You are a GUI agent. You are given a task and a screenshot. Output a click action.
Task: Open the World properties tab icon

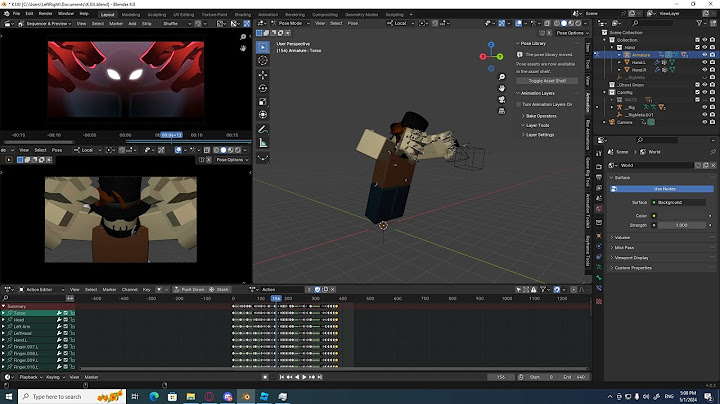point(599,209)
